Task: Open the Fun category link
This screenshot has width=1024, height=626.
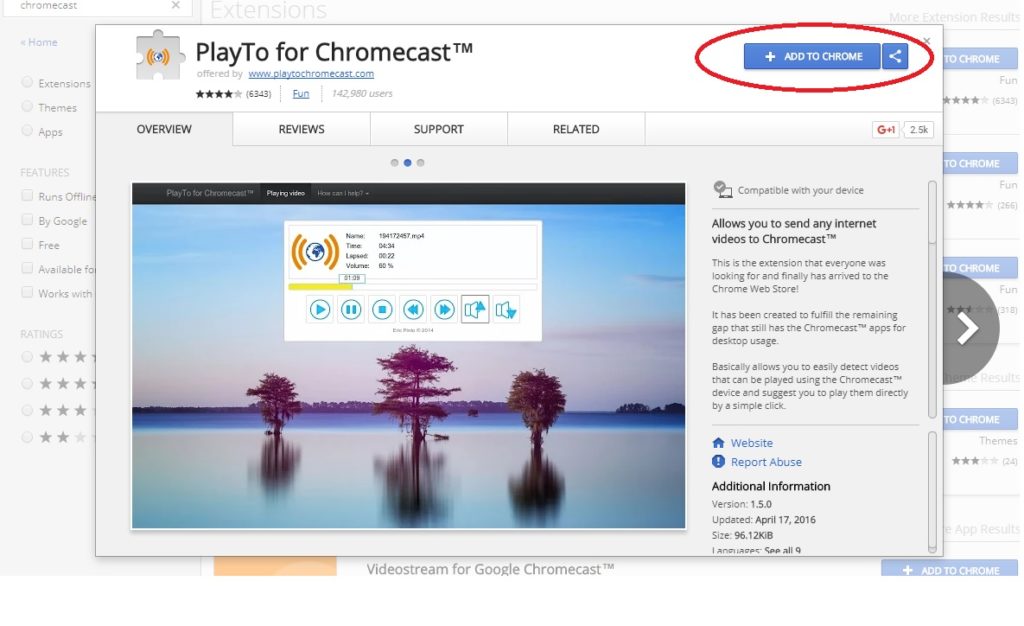Action: [300, 94]
